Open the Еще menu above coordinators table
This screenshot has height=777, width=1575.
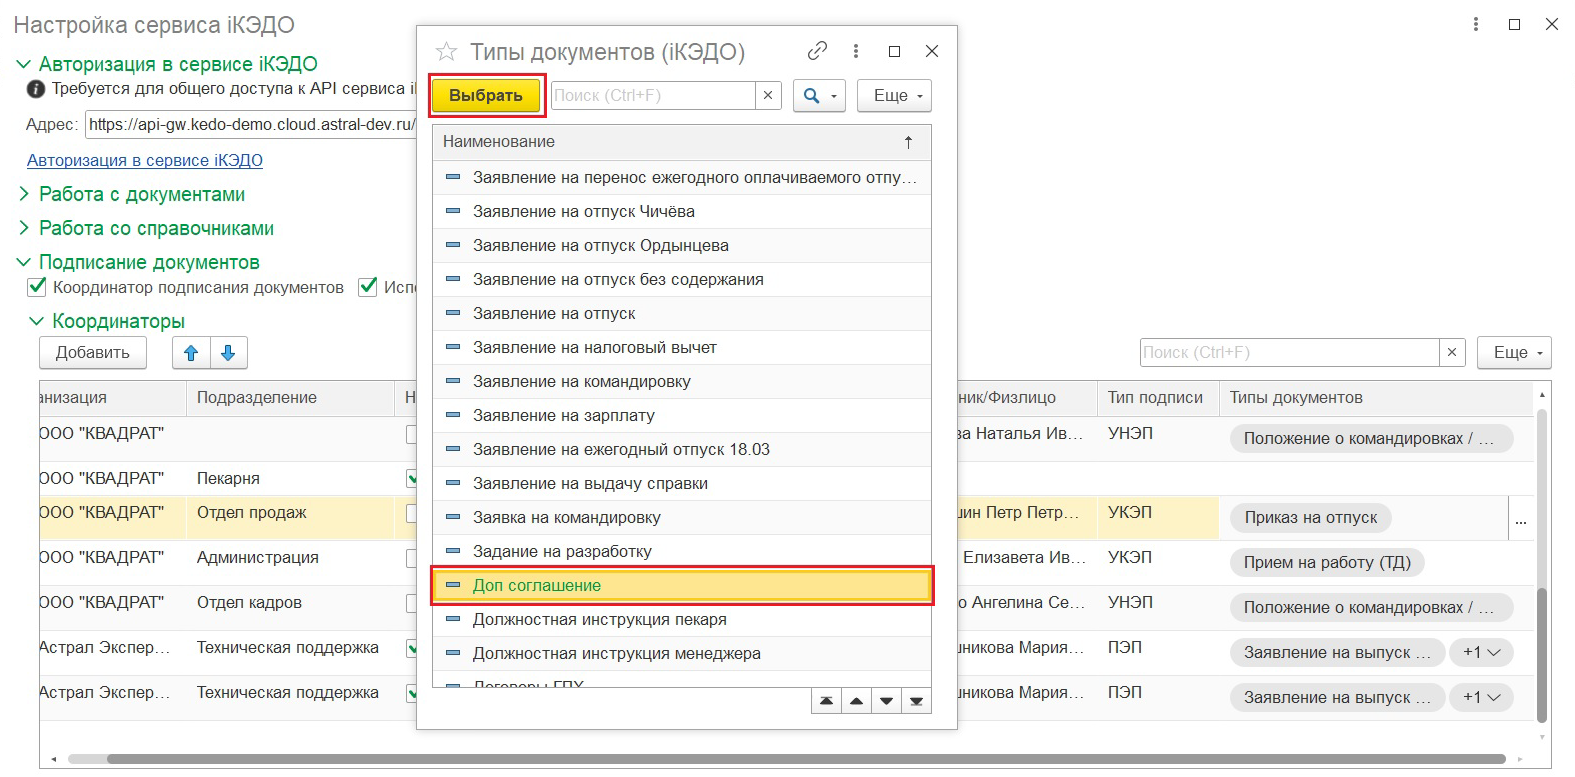[x=1514, y=353]
